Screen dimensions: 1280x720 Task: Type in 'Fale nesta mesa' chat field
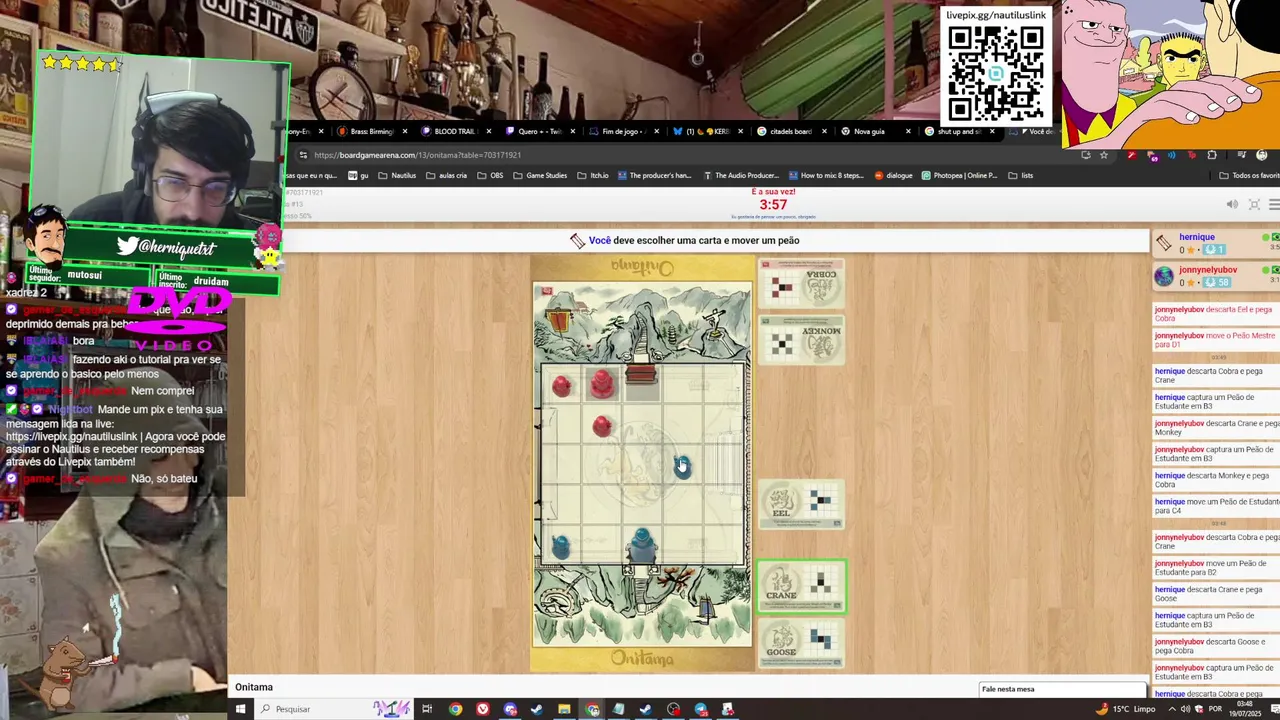[x=1063, y=689]
